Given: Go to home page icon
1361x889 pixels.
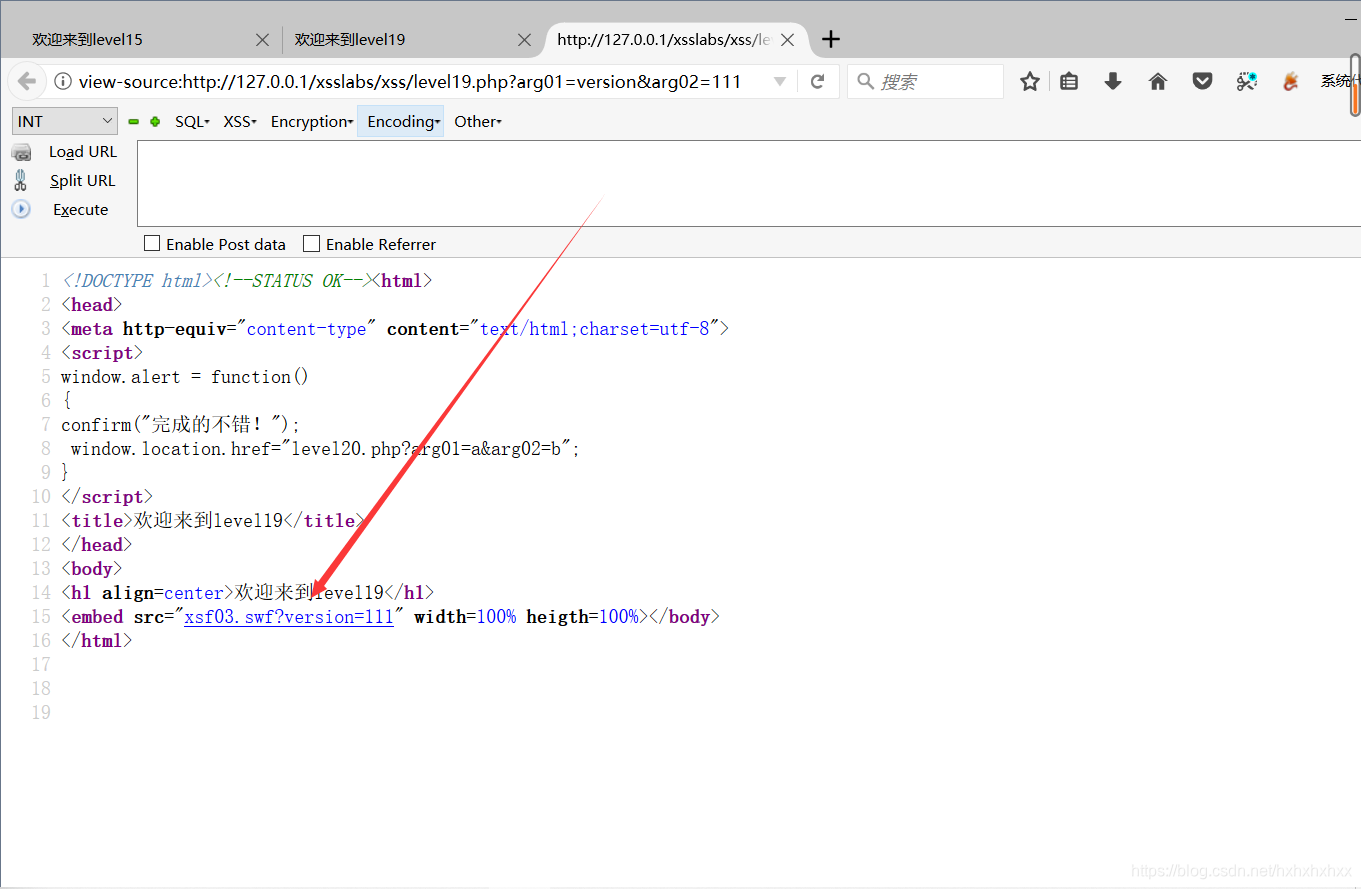Looking at the screenshot, I should pyautogui.click(x=1158, y=82).
